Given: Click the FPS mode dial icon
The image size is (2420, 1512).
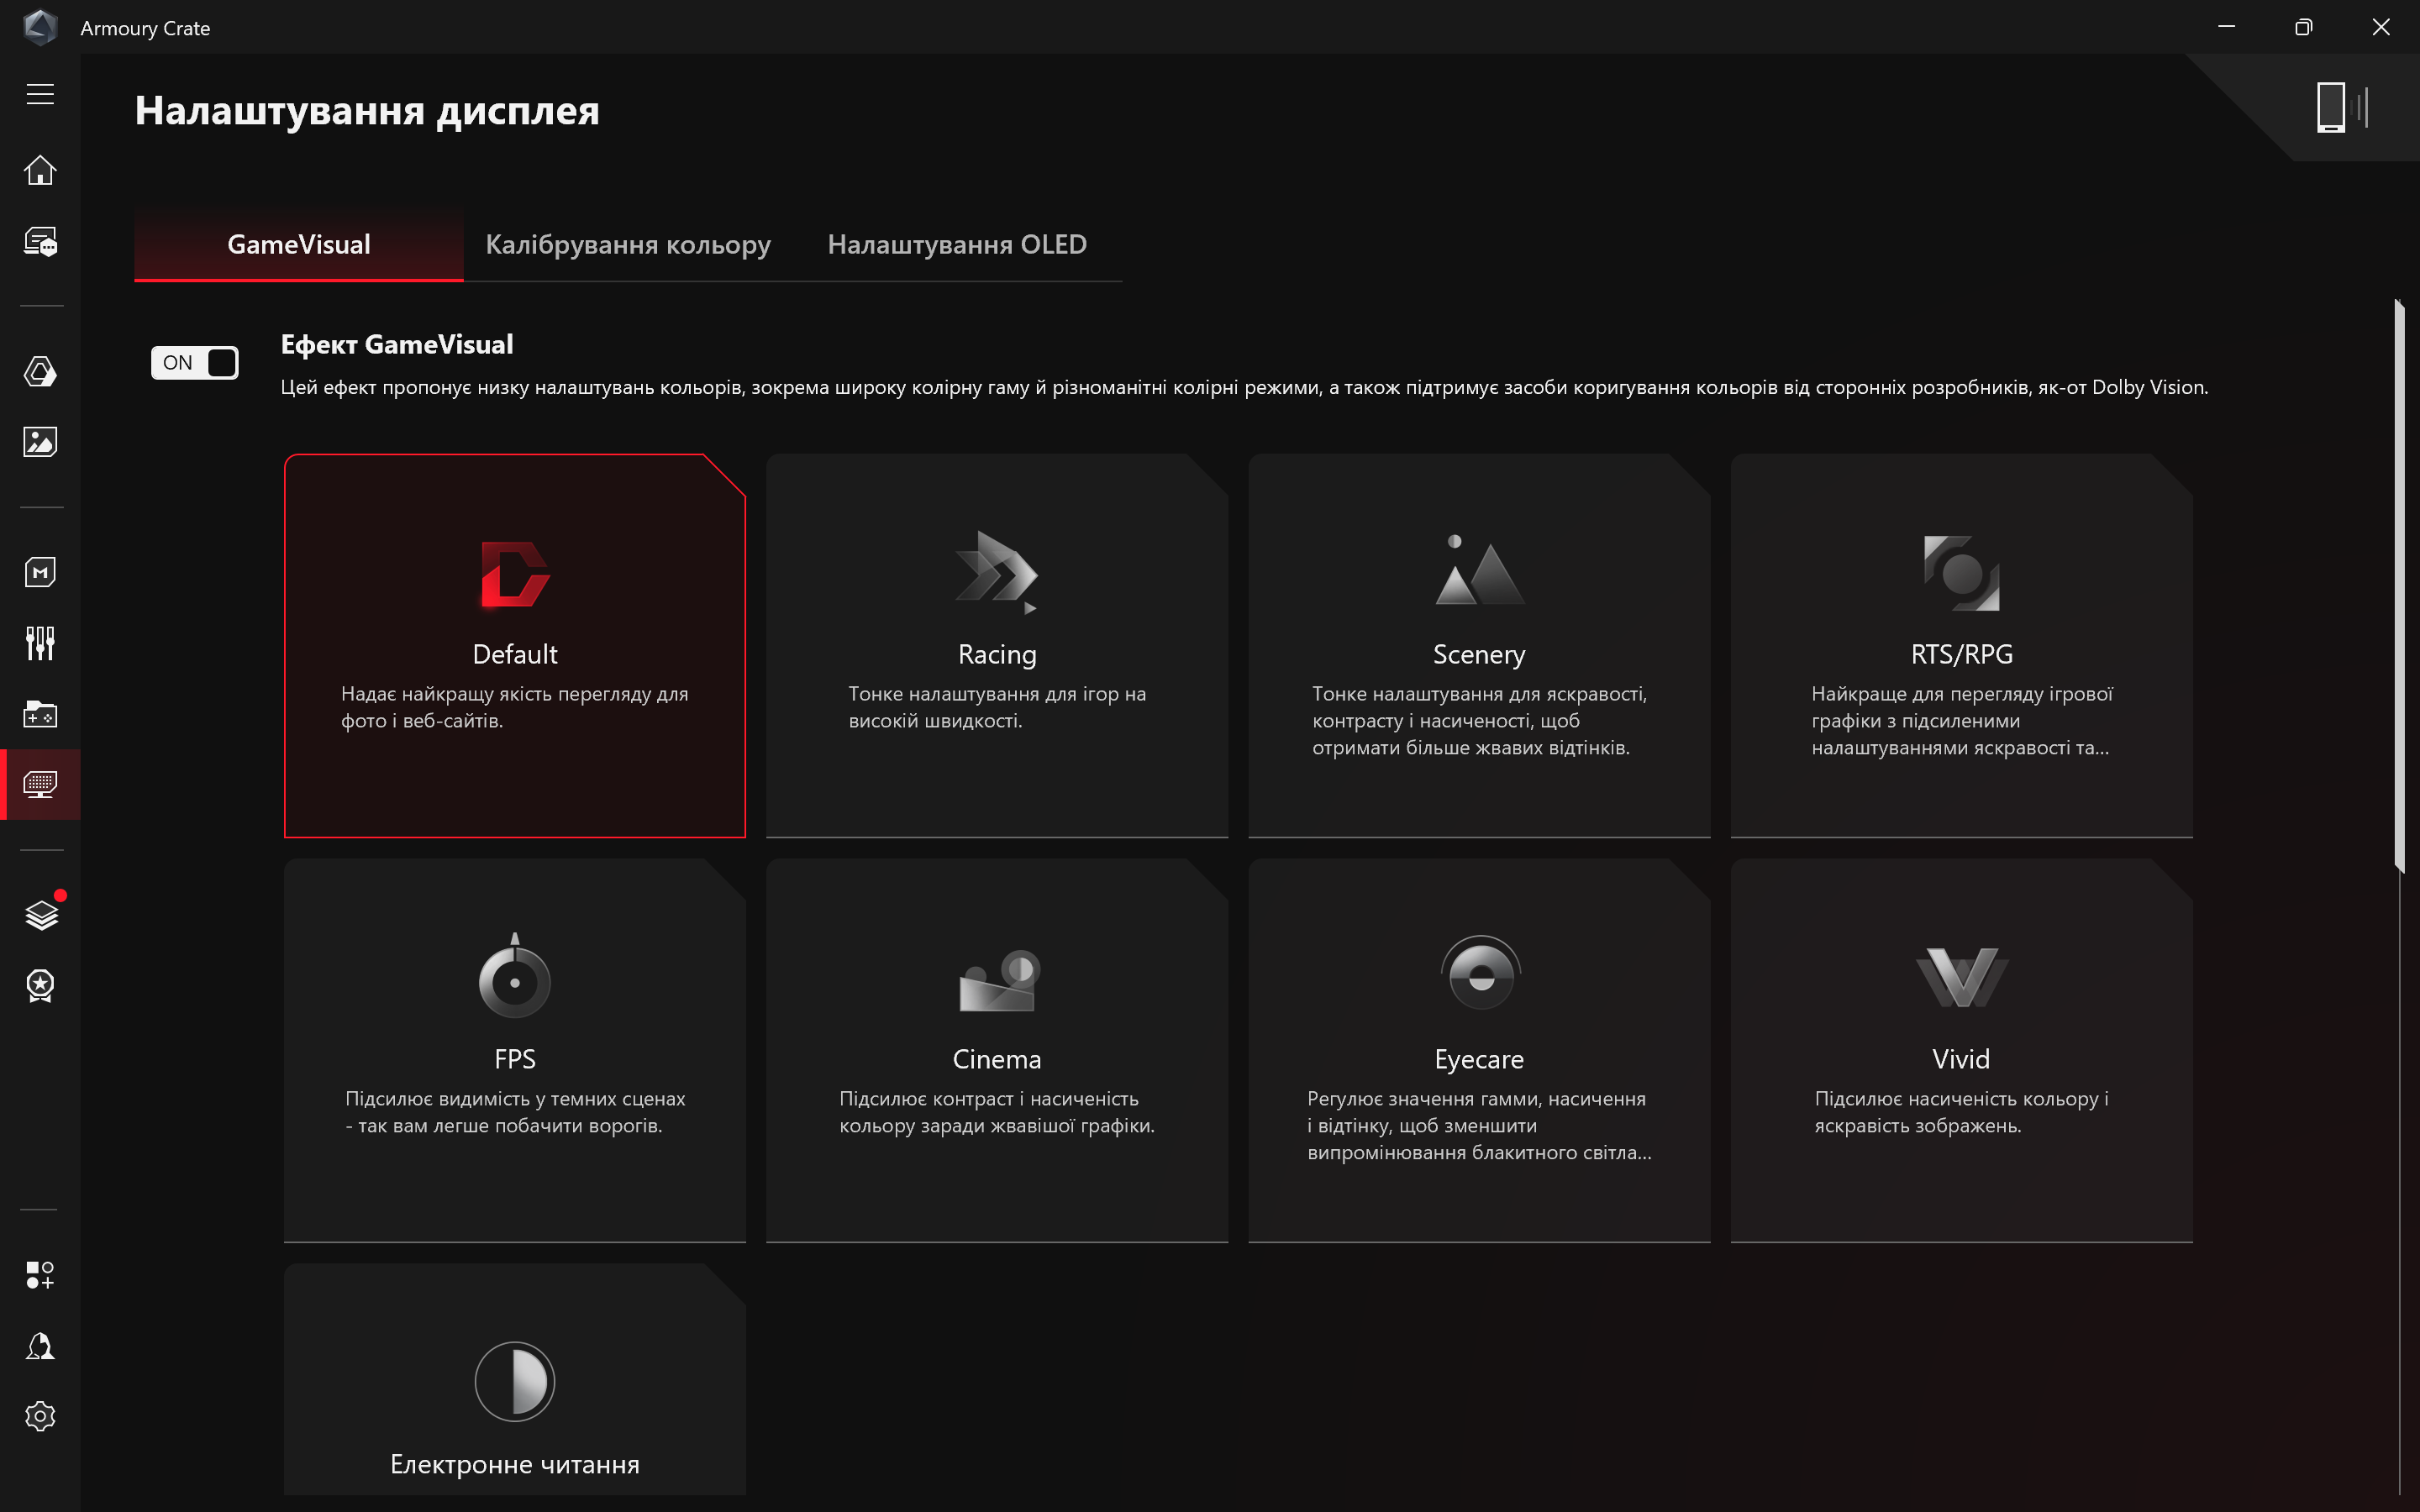Looking at the screenshot, I should coord(515,976).
